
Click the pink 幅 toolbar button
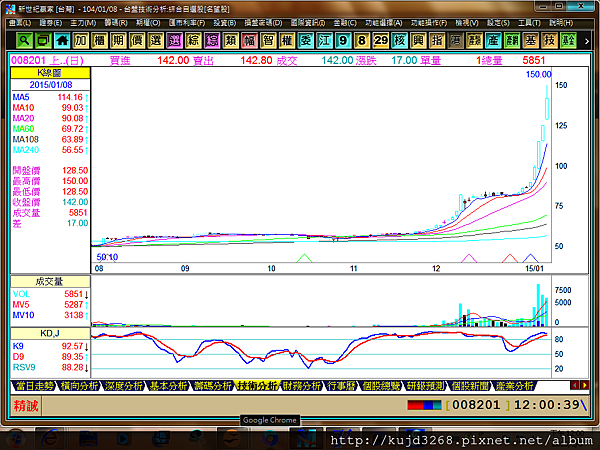pyautogui.click(x=249, y=40)
